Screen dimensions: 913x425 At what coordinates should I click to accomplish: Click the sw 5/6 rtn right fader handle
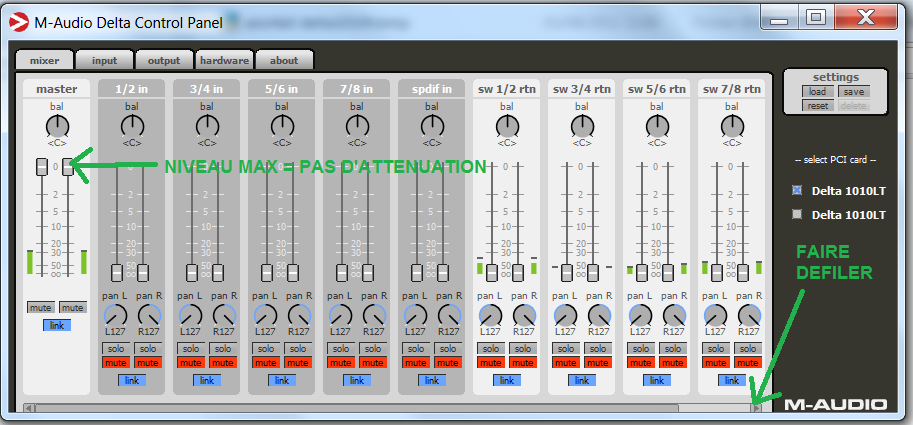pos(668,272)
